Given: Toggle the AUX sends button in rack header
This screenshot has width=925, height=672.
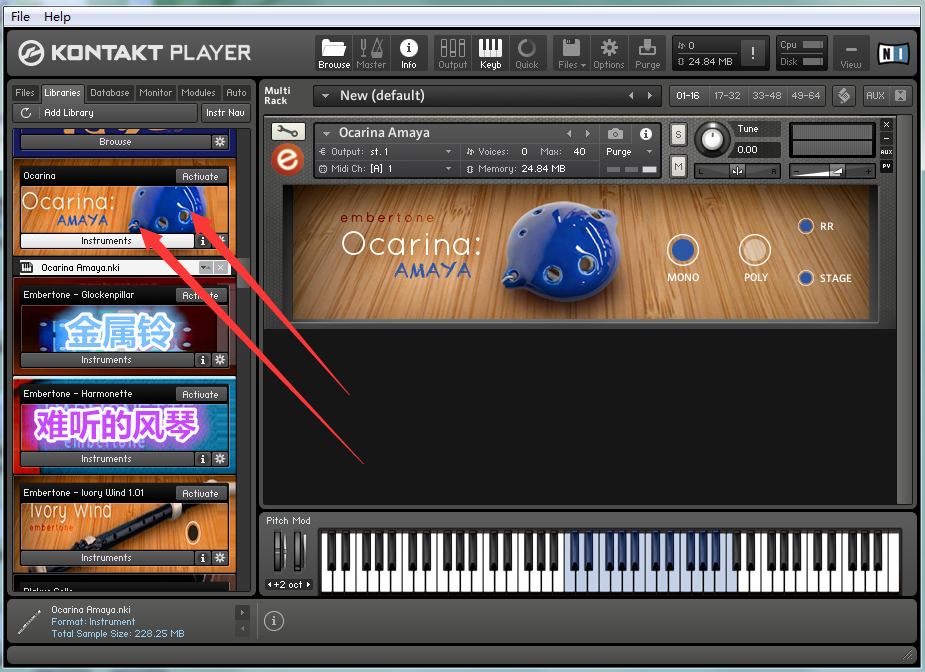Looking at the screenshot, I should coord(875,96).
